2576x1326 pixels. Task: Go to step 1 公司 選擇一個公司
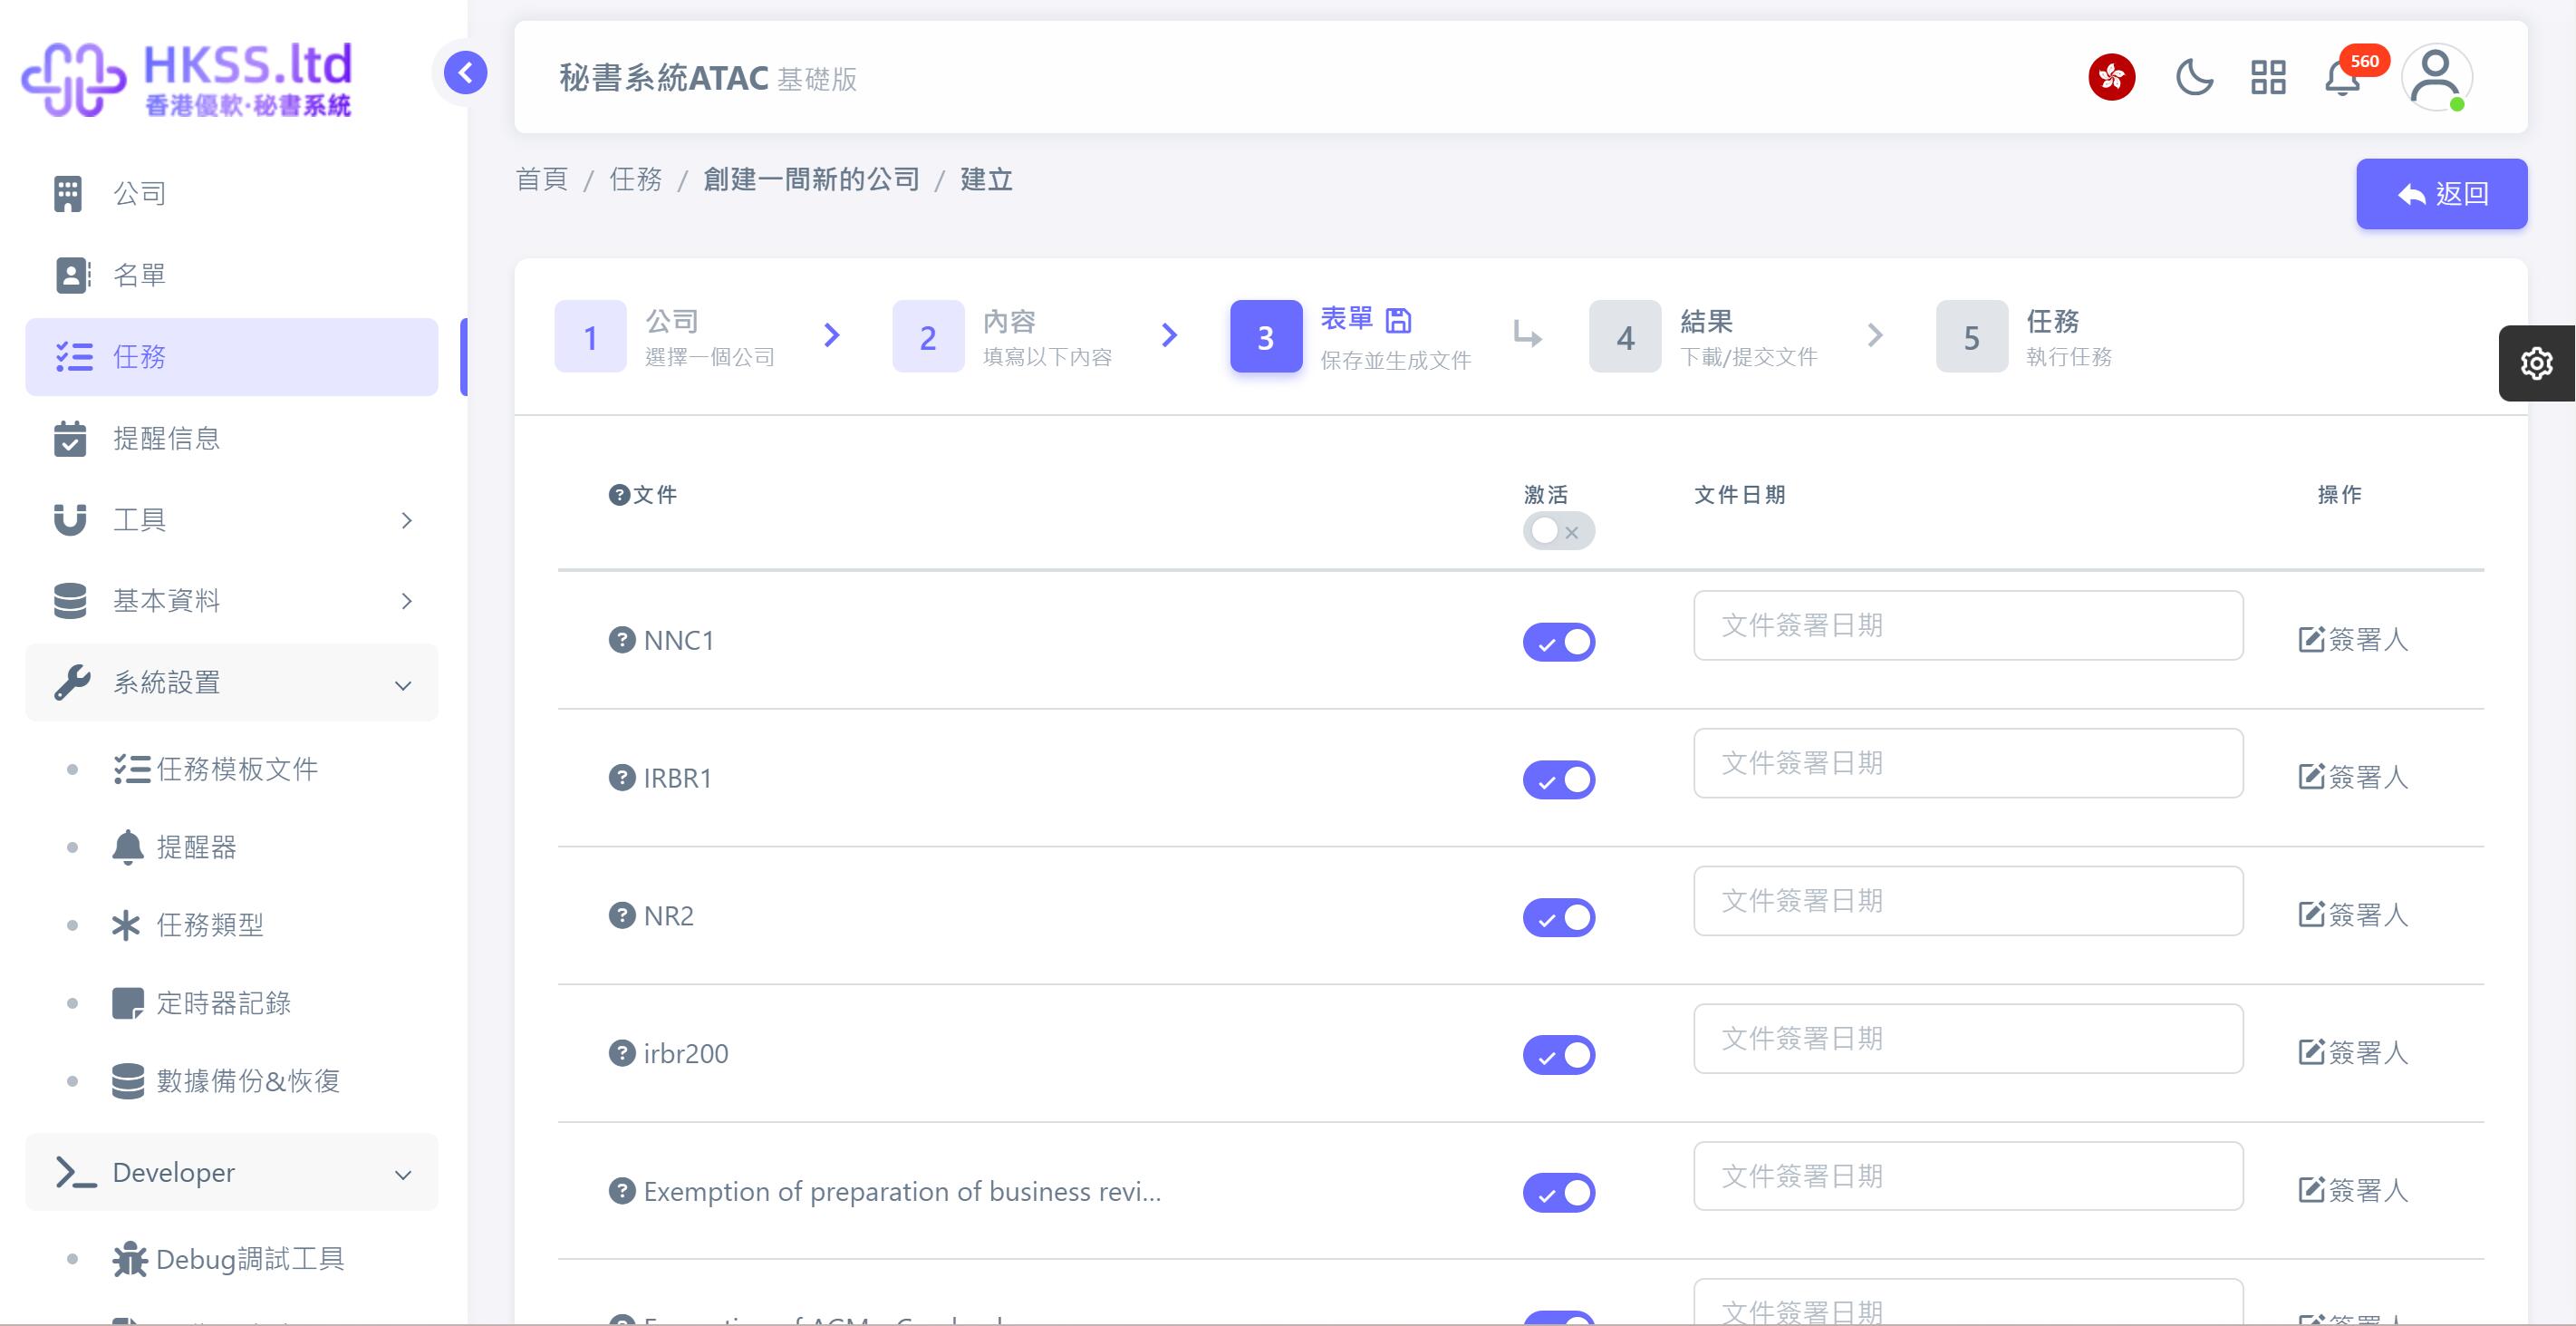(x=665, y=337)
